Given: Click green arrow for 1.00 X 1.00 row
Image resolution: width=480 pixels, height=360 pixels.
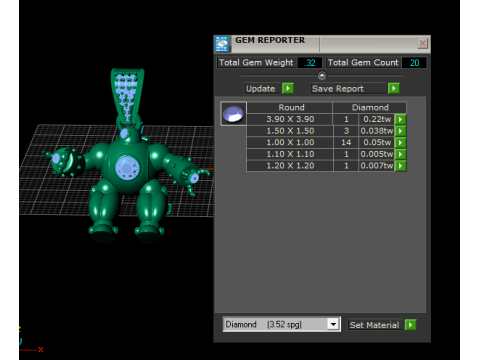Looking at the screenshot, I should tap(400, 143).
